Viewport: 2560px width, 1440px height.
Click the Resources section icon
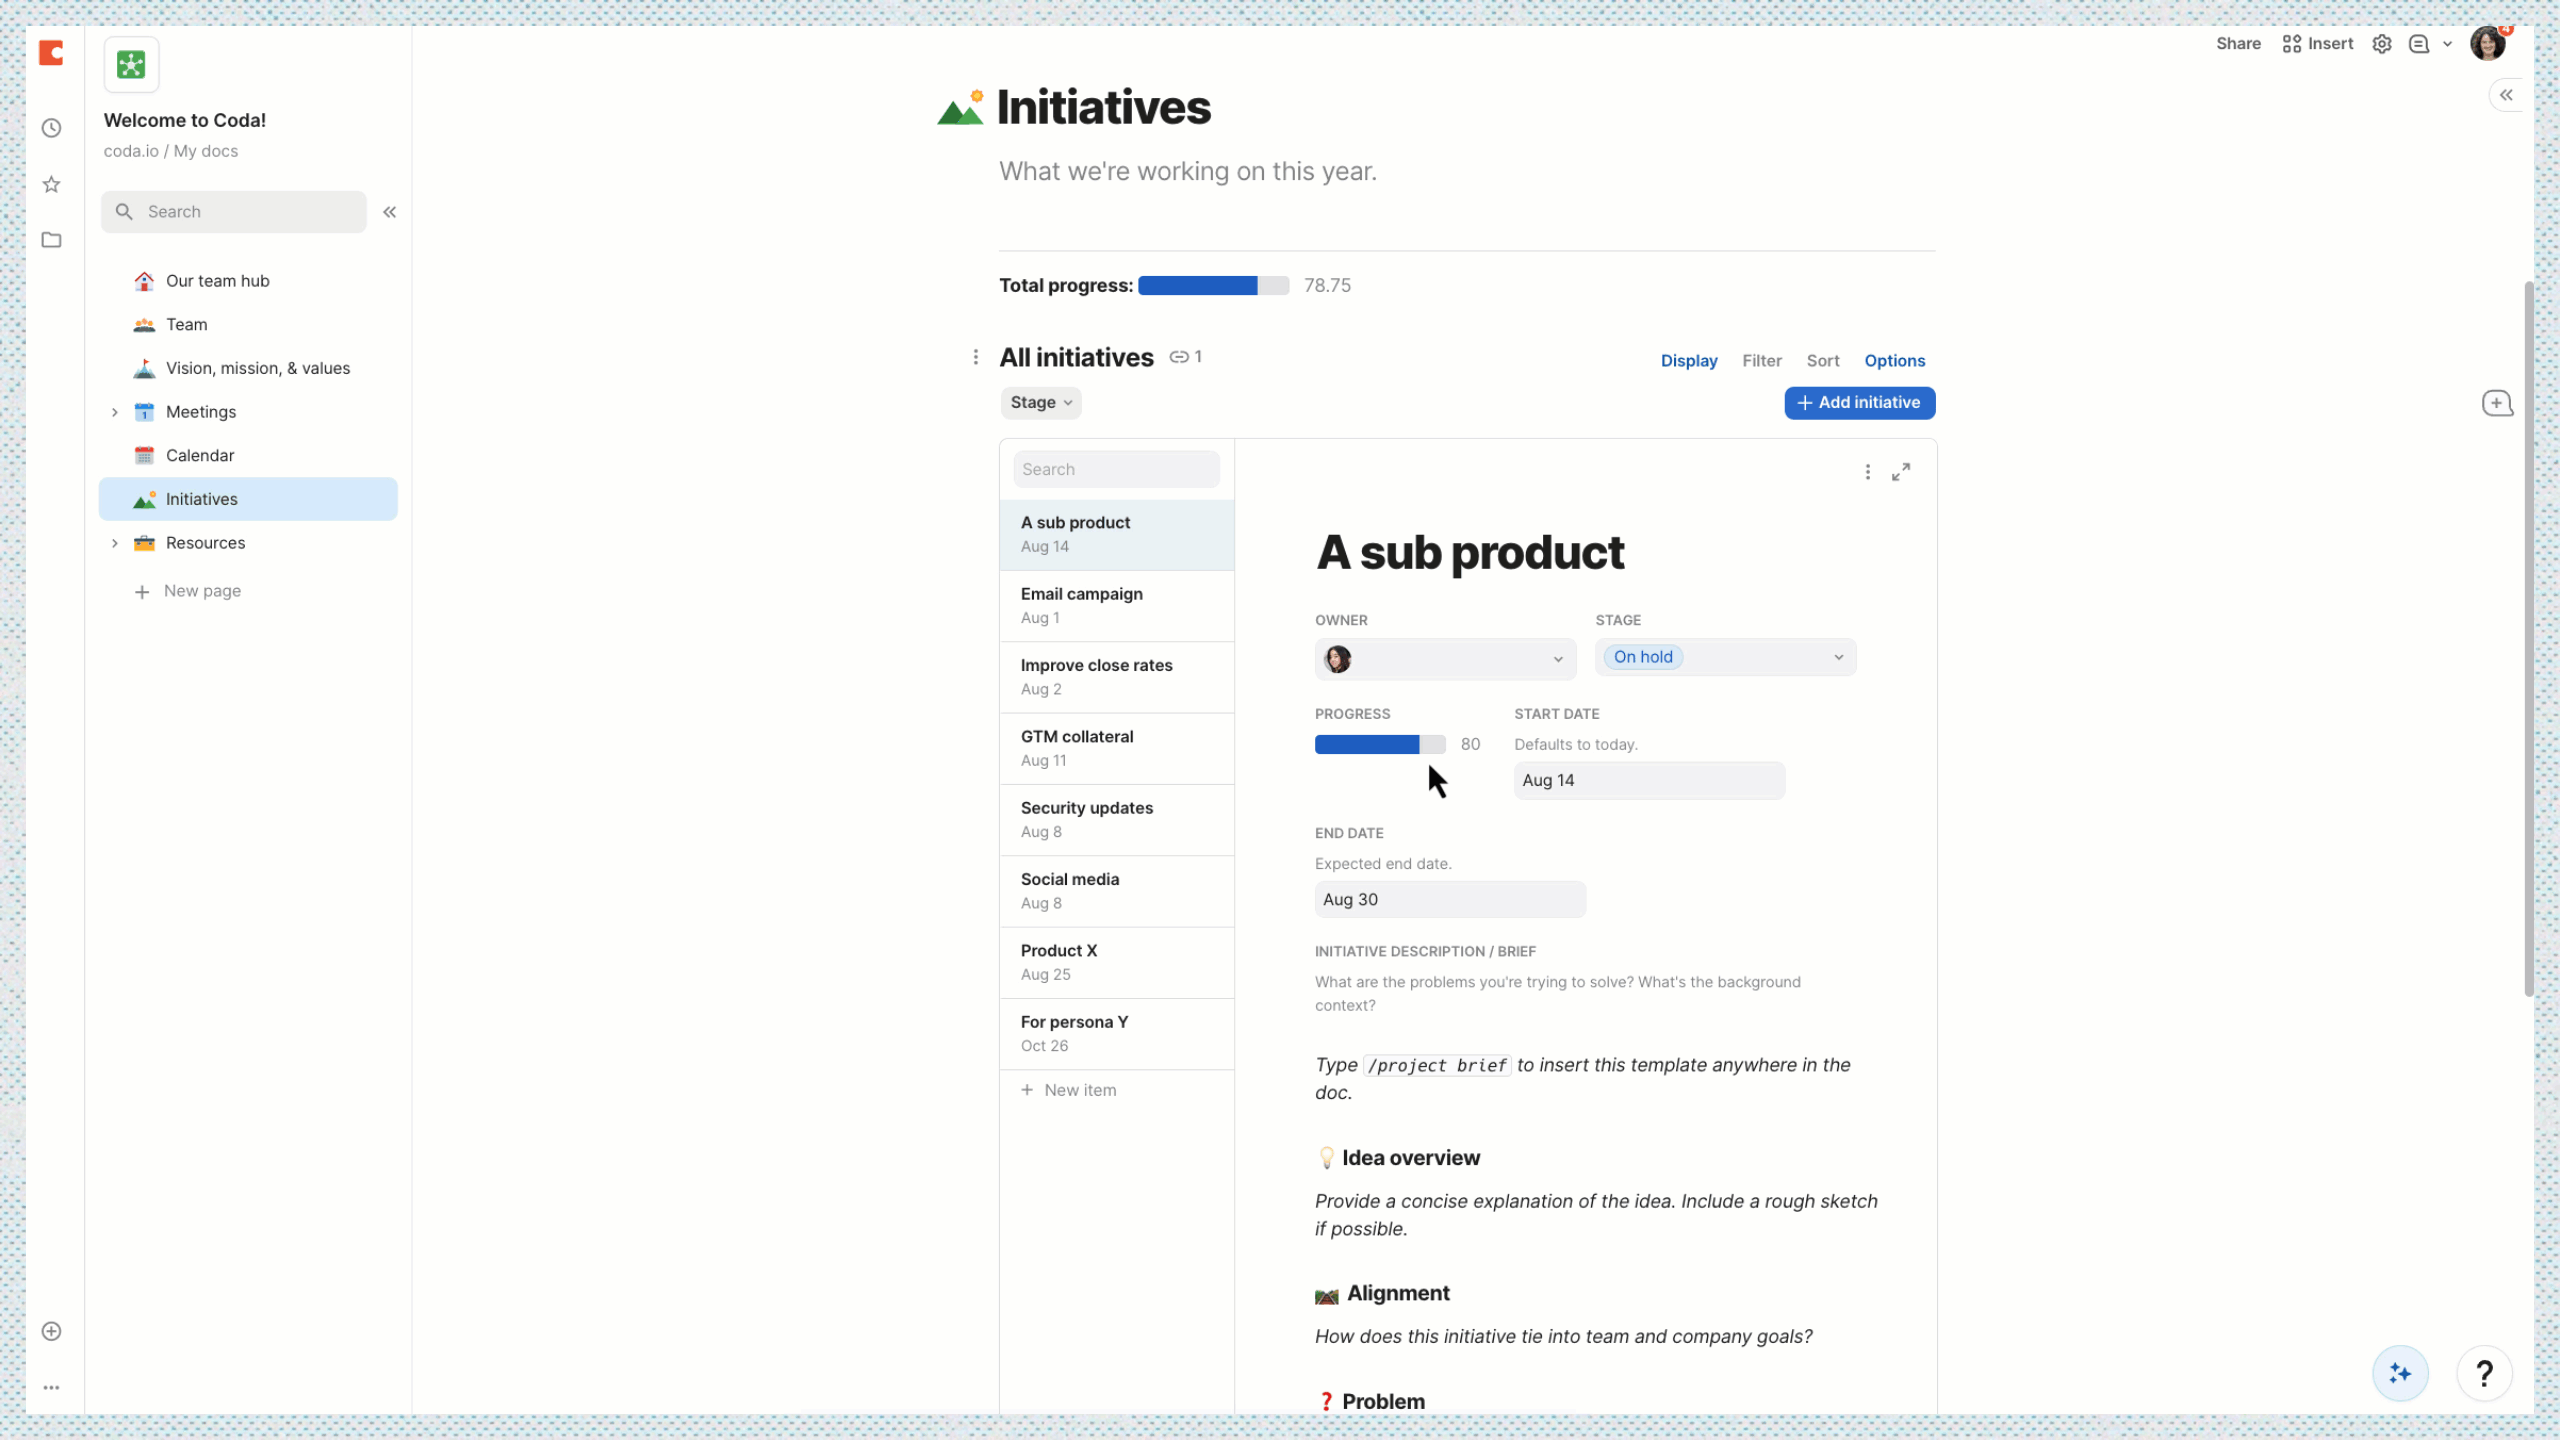pos(144,542)
